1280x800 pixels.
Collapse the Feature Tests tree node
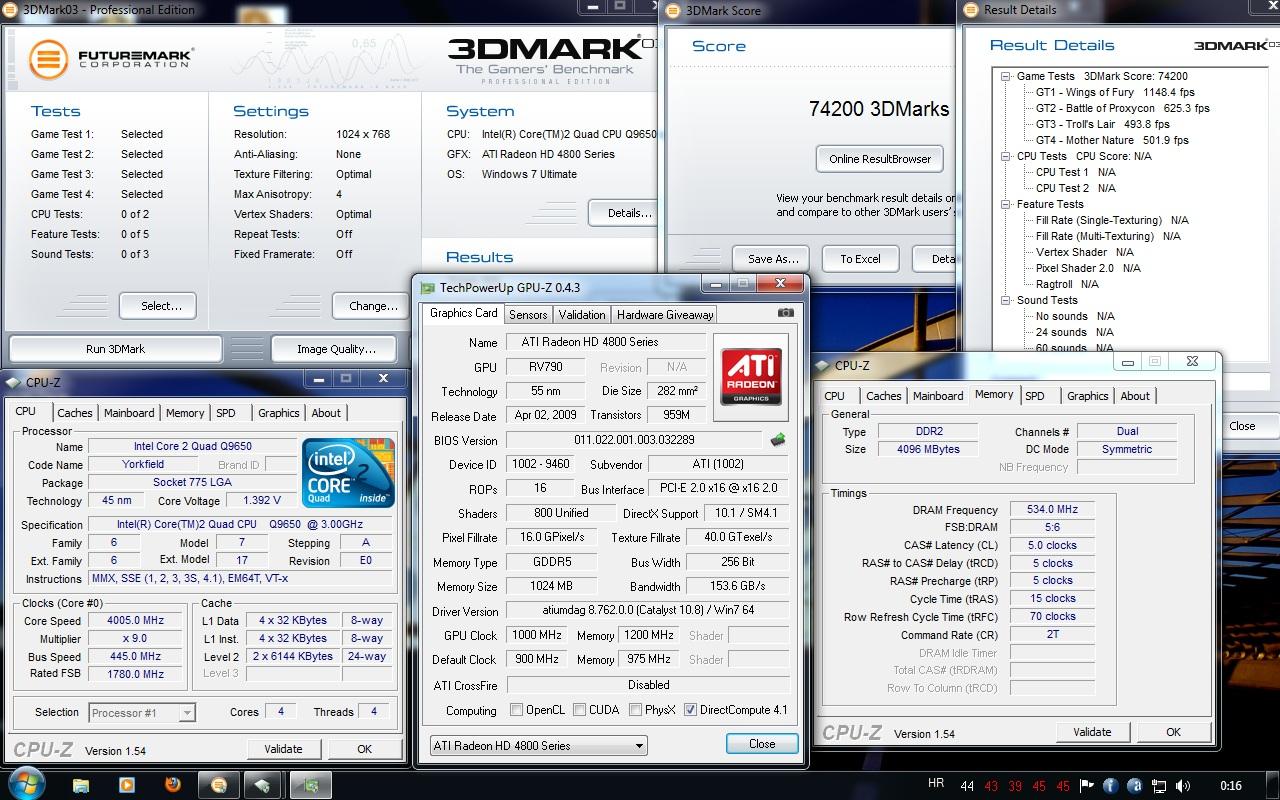(x=1005, y=204)
